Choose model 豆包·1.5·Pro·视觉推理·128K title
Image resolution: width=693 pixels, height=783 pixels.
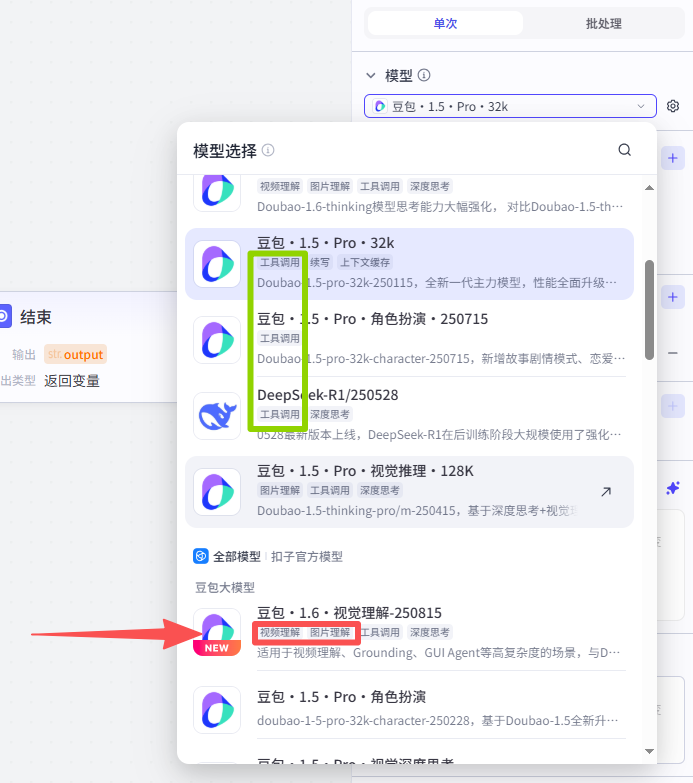[365, 471]
